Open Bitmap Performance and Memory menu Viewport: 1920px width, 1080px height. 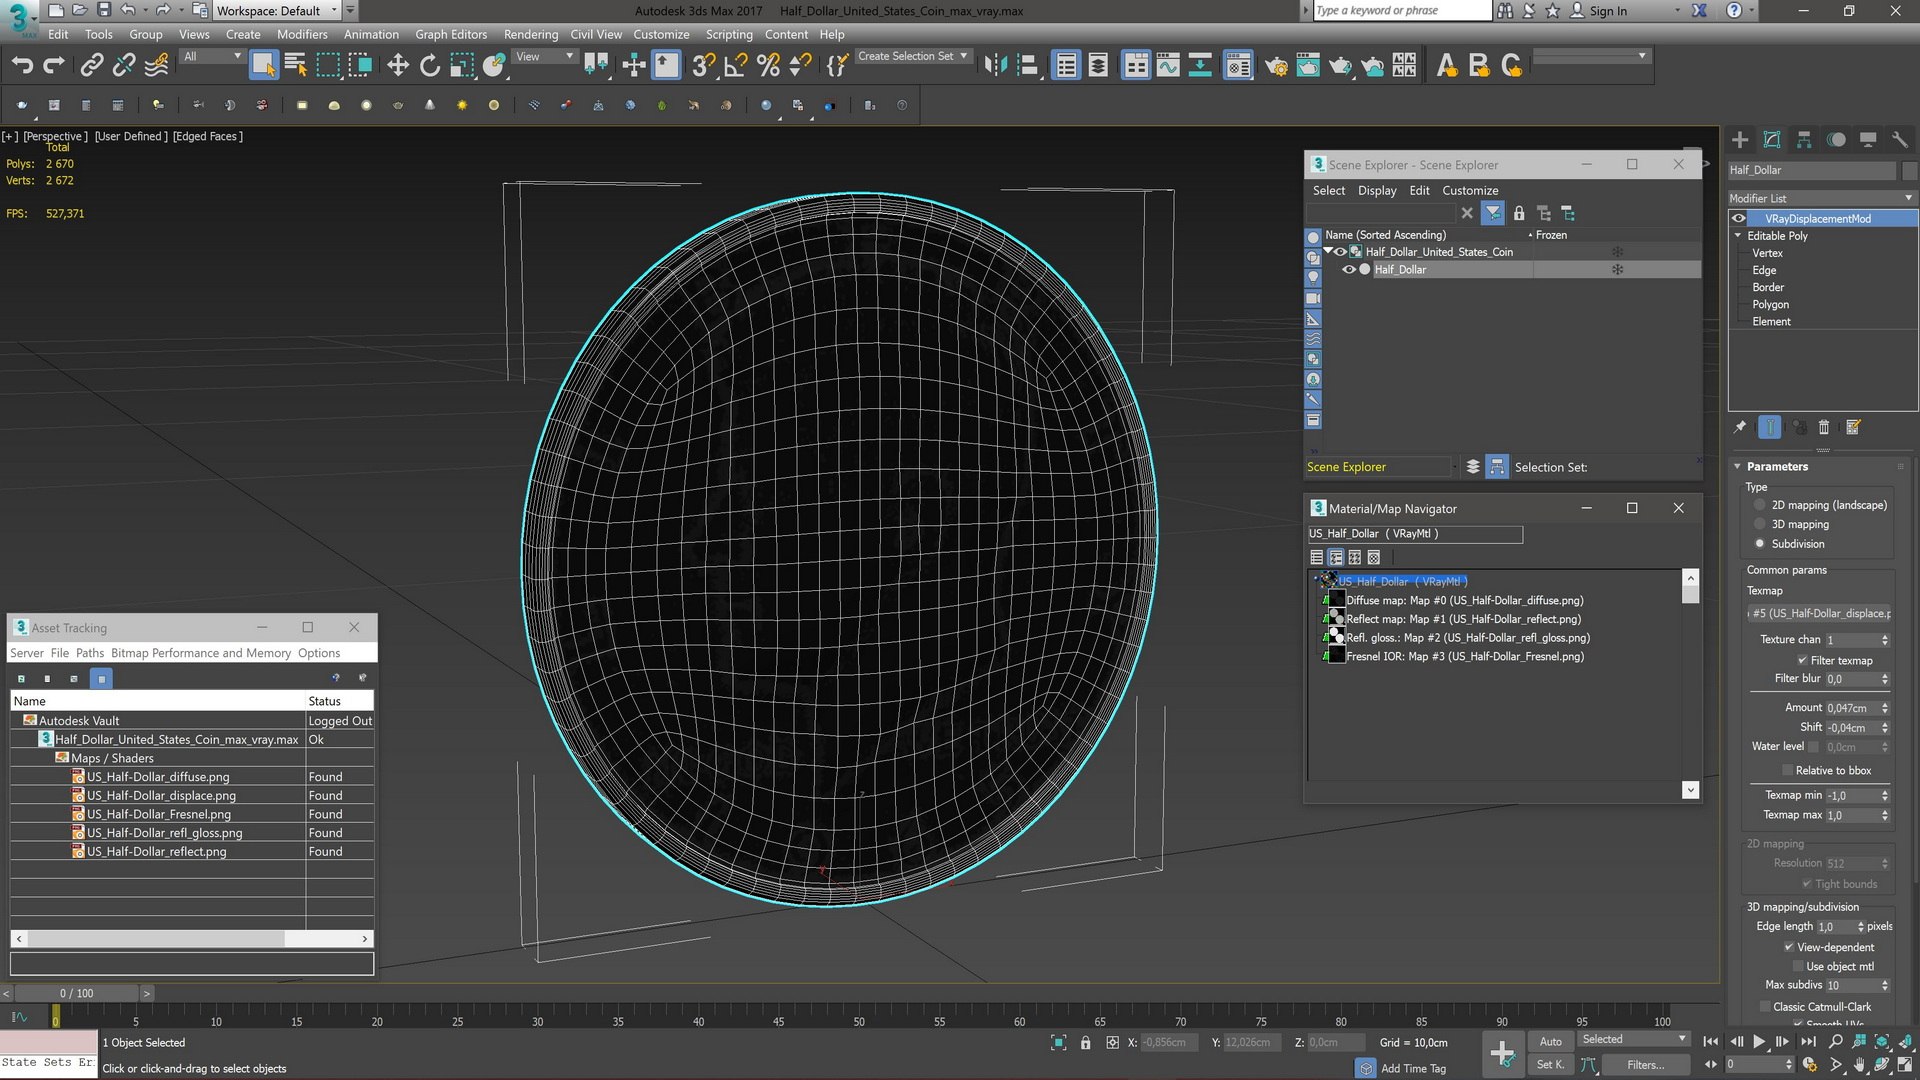click(200, 653)
